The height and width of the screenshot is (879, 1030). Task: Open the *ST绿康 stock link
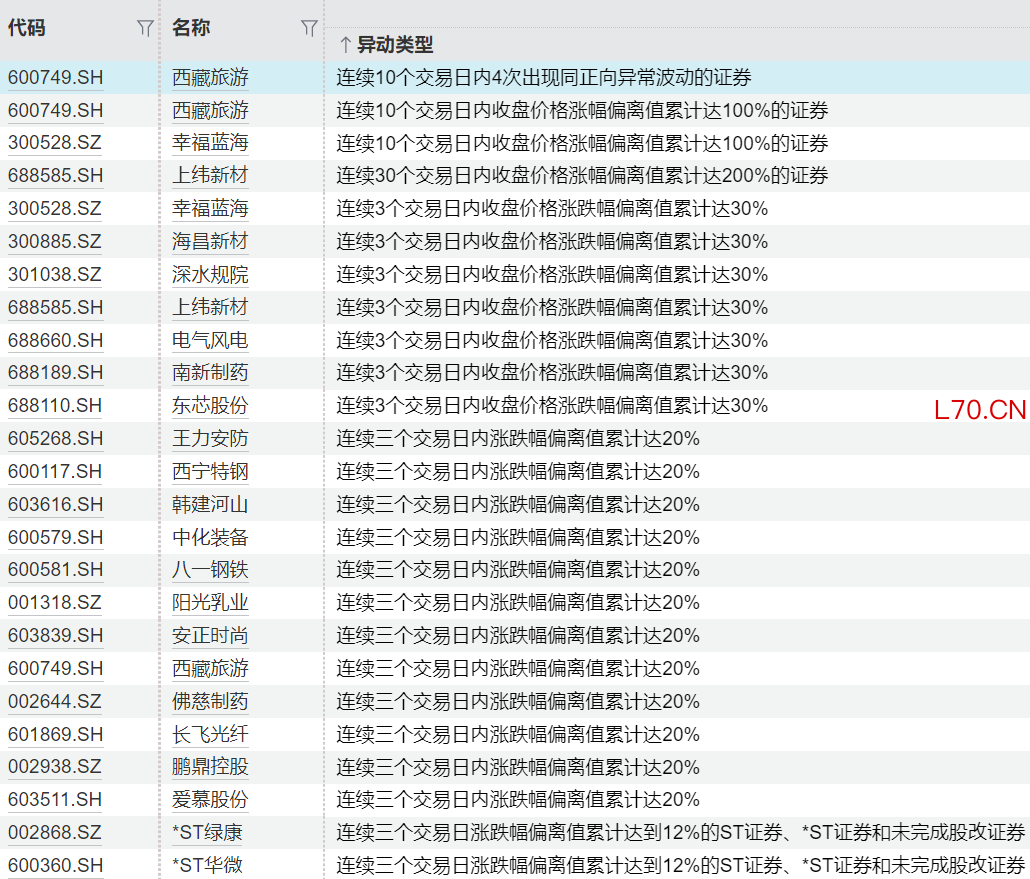207,832
